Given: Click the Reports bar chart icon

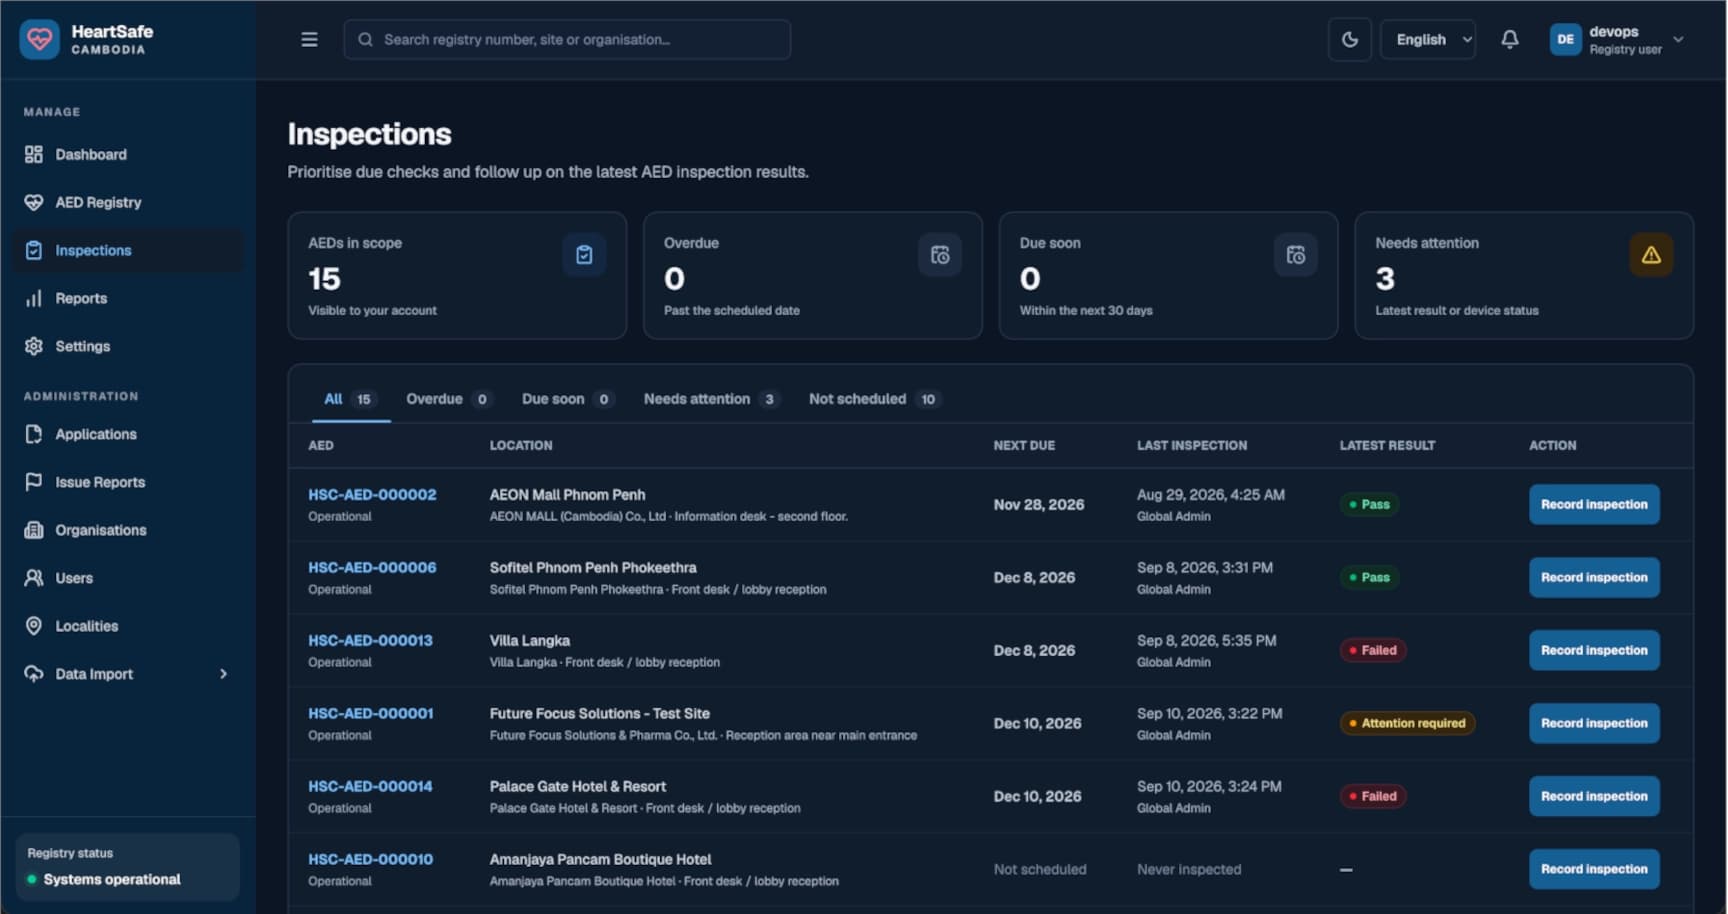Looking at the screenshot, I should tap(34, 298).
